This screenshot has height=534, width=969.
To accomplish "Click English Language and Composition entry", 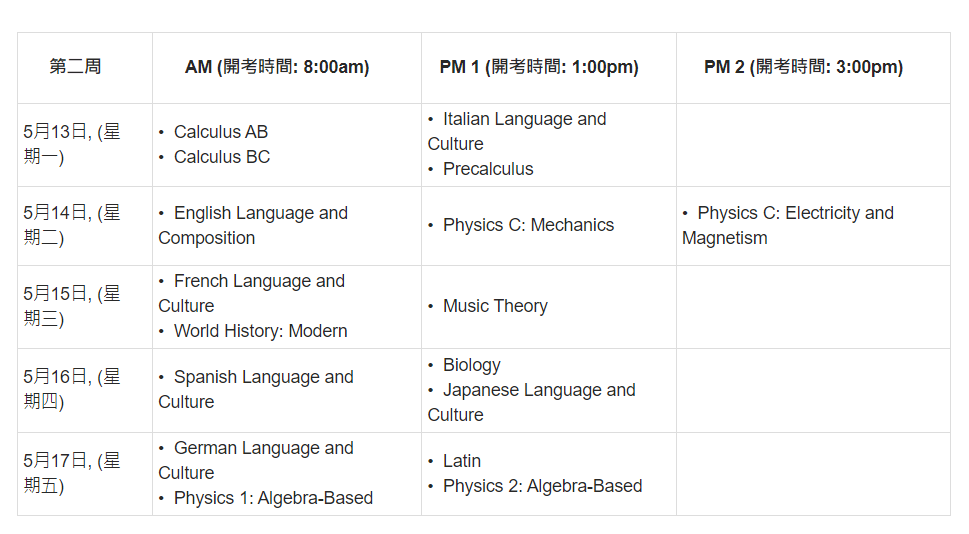I will [x=260, y=214].
